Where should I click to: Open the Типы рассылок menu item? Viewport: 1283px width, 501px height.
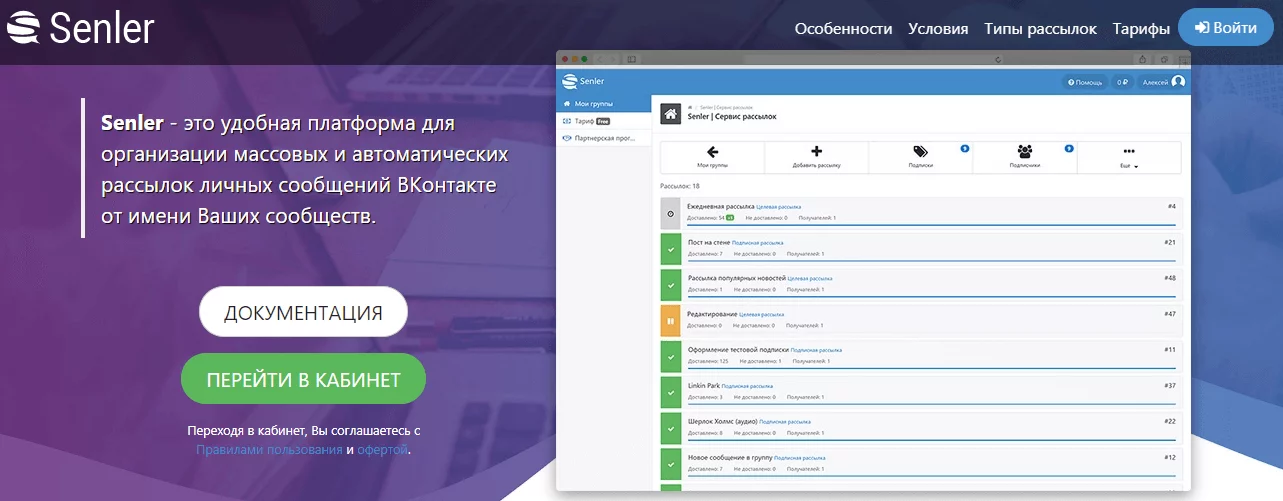pyautogui.click(x=1040, y=29)
